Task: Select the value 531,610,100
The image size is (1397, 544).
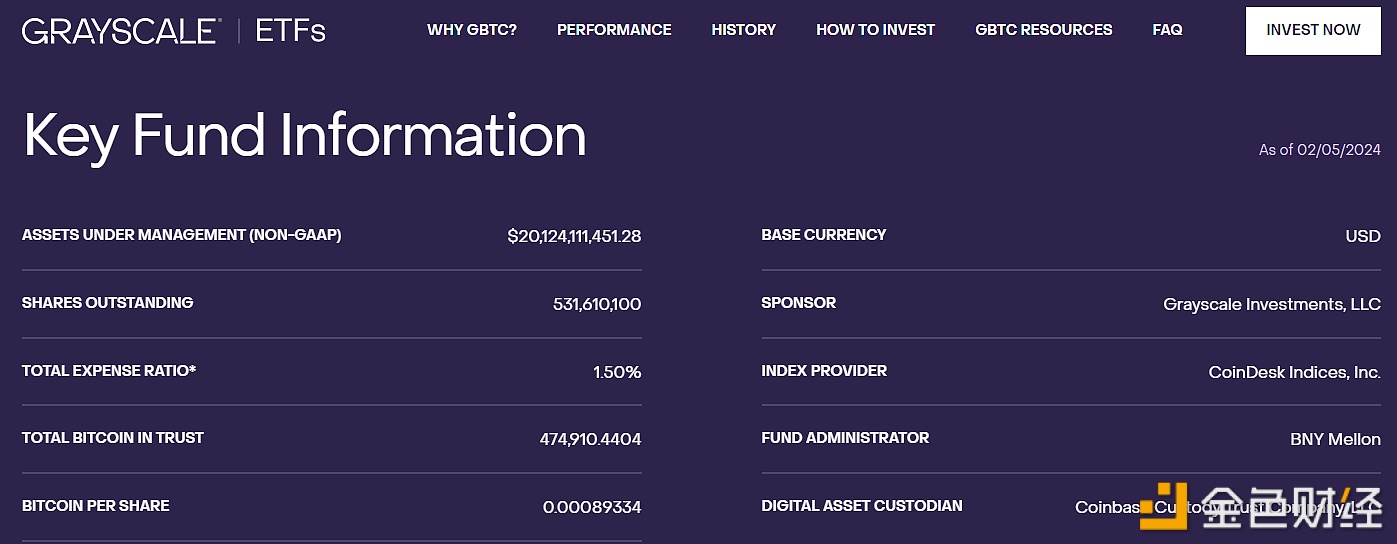Action: click(597, 304)
